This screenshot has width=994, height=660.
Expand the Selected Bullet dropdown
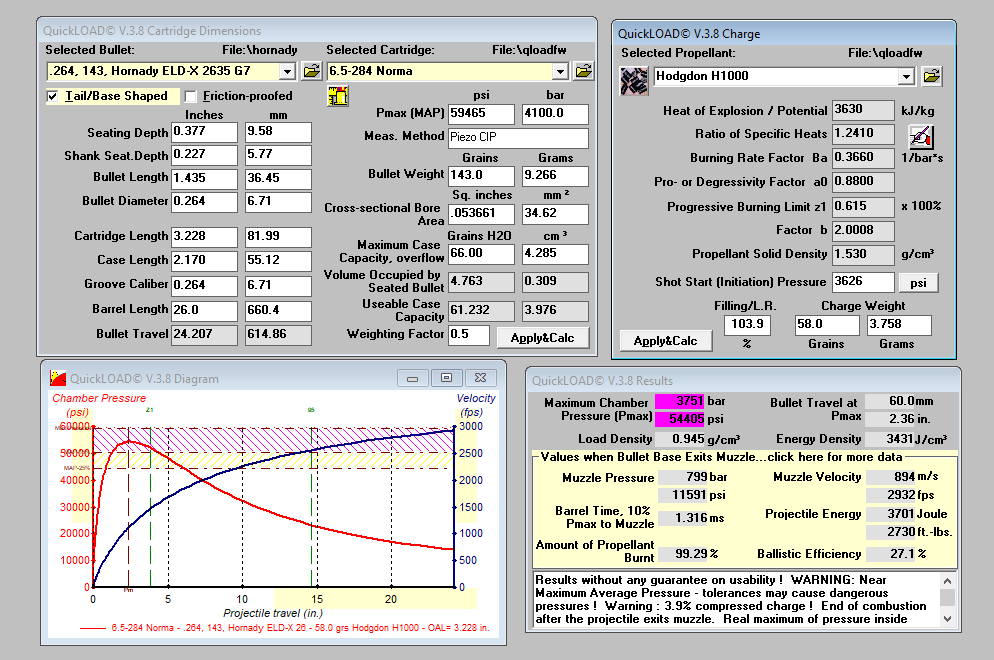tap(287, 72)
